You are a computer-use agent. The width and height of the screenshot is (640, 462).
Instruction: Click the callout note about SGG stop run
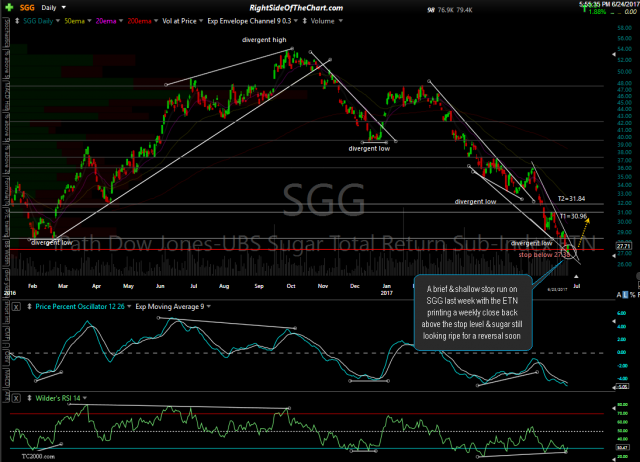click(473, 313)
